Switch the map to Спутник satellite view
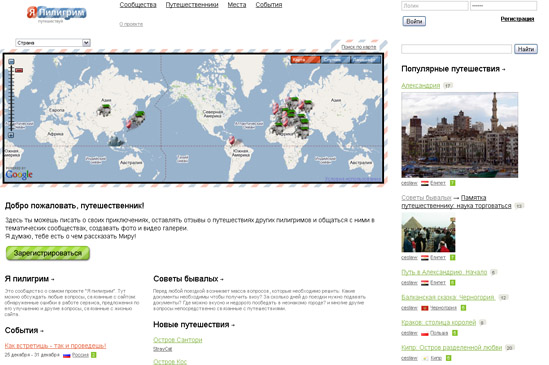This screenshot has width=549, height=365. coord(335,60)
